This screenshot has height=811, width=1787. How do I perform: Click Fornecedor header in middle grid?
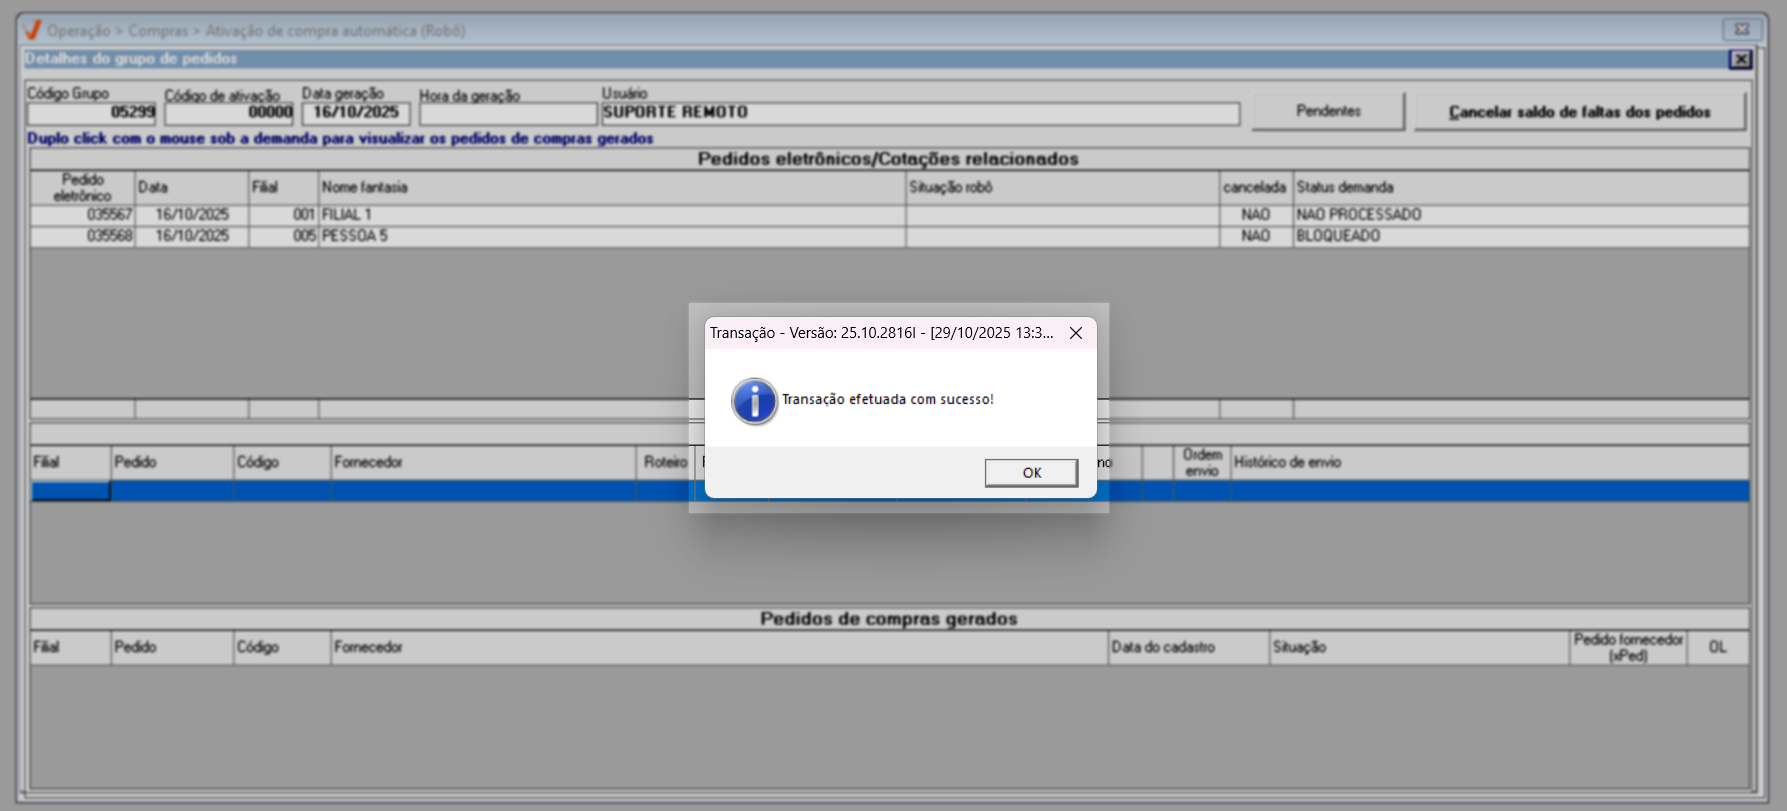pos(484,462)
